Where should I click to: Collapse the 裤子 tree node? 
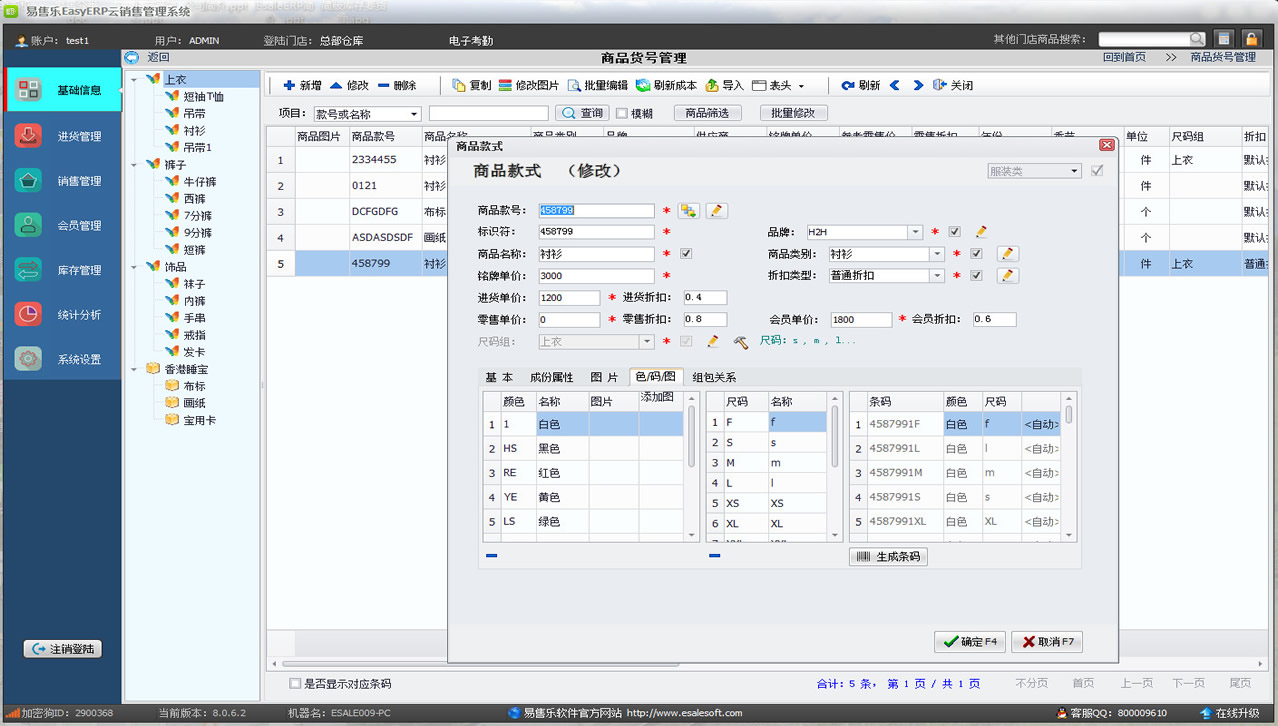(x=135, y=164)
